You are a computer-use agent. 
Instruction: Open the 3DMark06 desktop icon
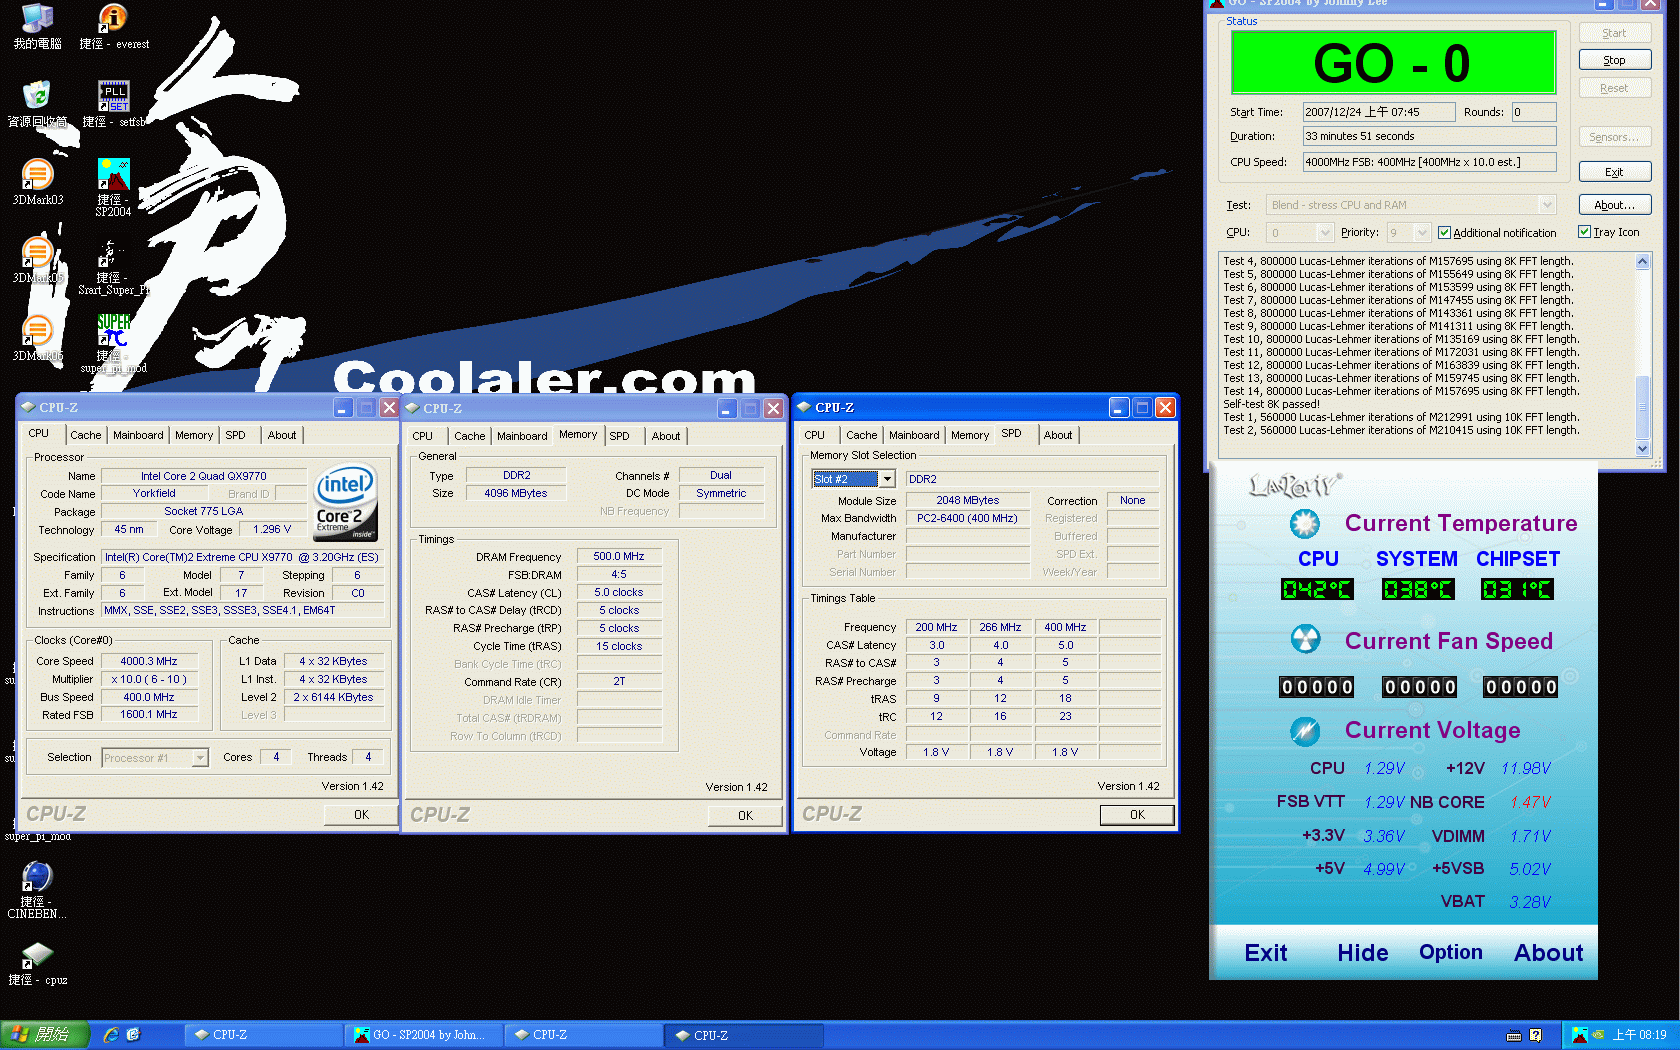(37, 338)
